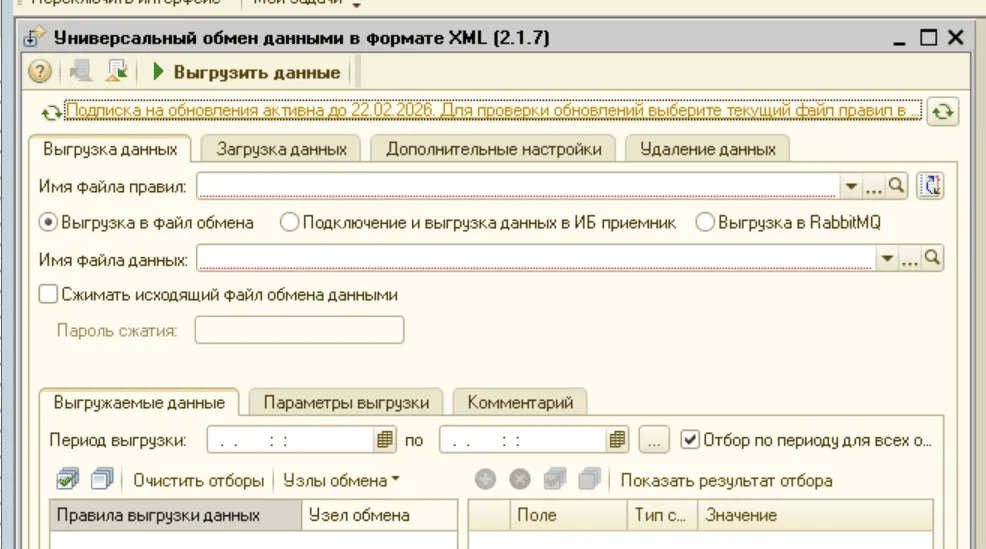Viewport: 986px width, 549px height.
Task: Select "Выгрузка в файл обмена" radio option
Action: pos(47,222)
